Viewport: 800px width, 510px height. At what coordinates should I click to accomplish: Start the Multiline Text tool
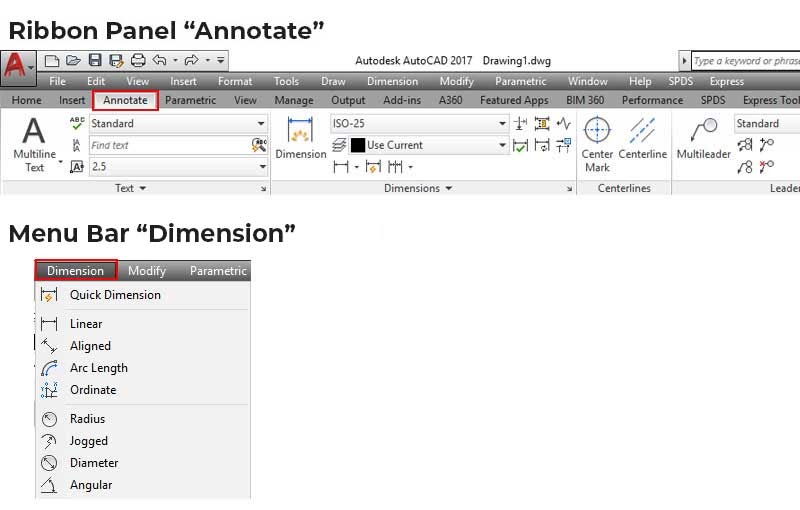pyautogui.click(x=34, y=145)
